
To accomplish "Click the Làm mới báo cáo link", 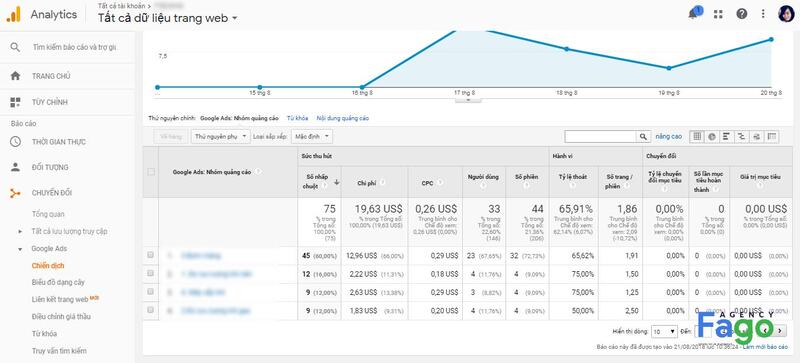I will point(765,347).
